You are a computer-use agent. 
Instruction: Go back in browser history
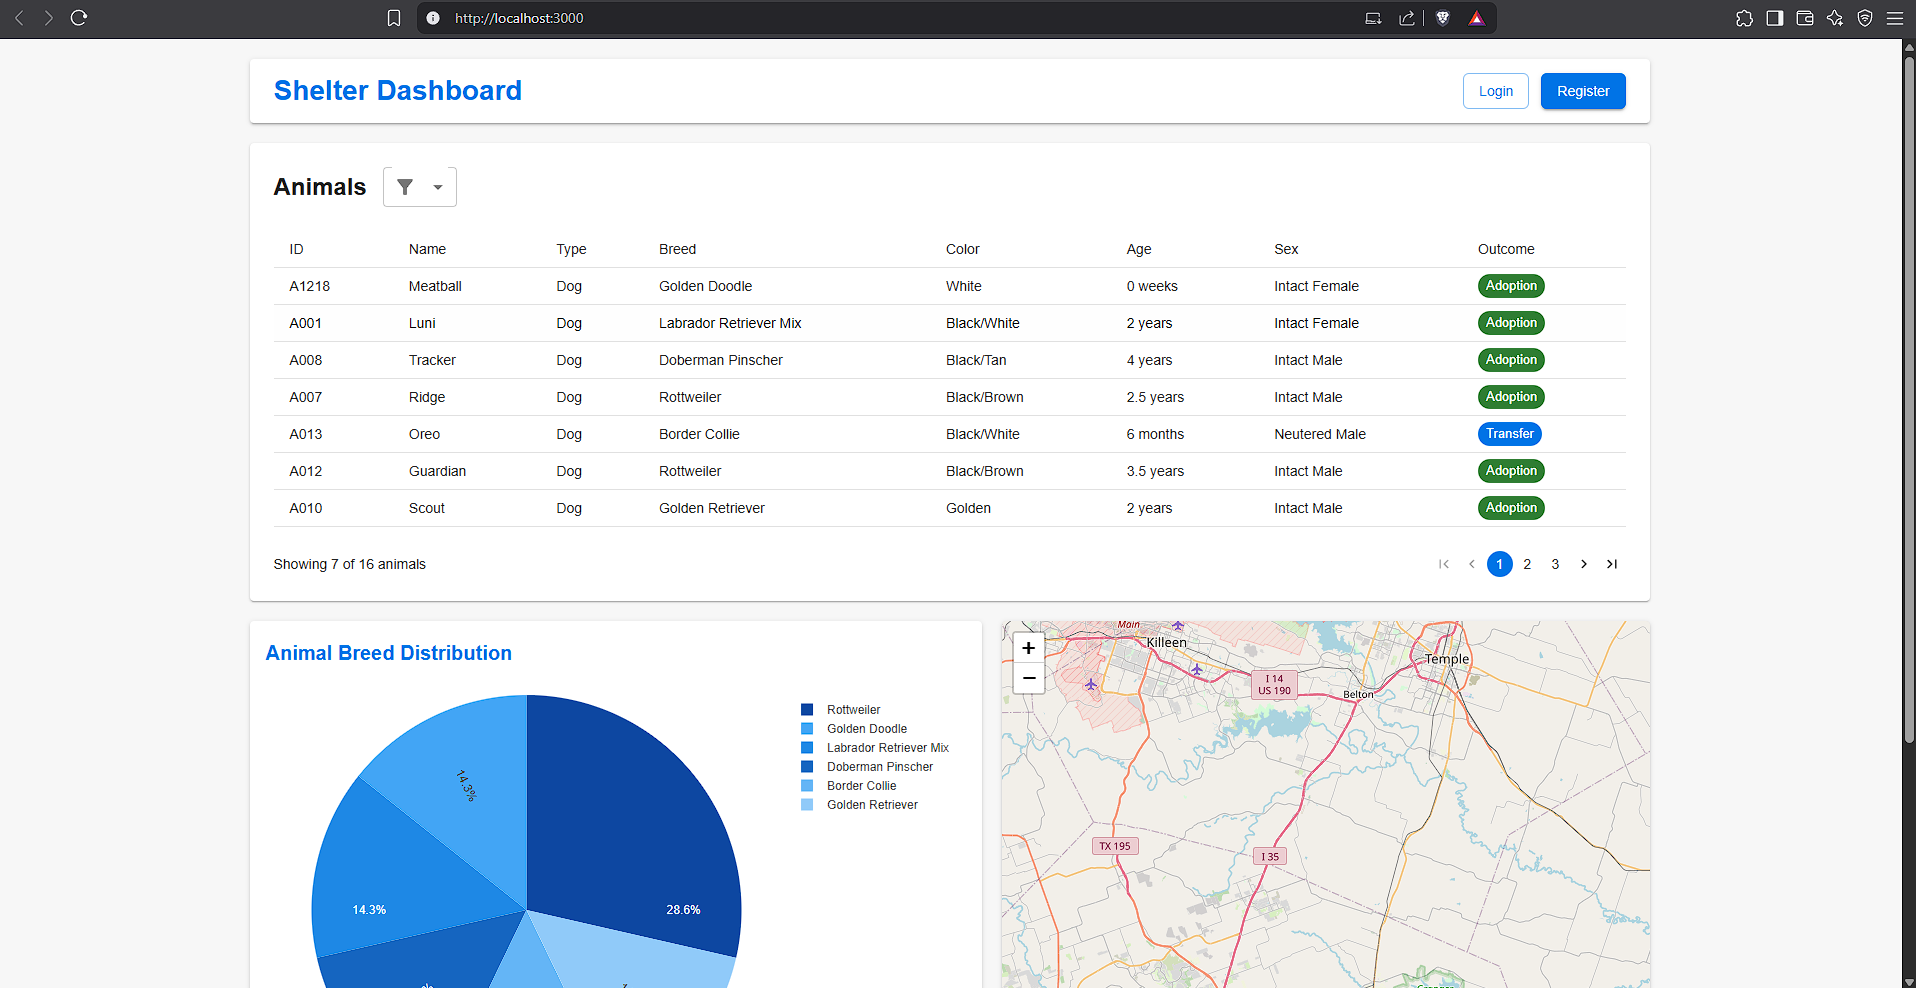pyautogui.click(x=19, y=18)
